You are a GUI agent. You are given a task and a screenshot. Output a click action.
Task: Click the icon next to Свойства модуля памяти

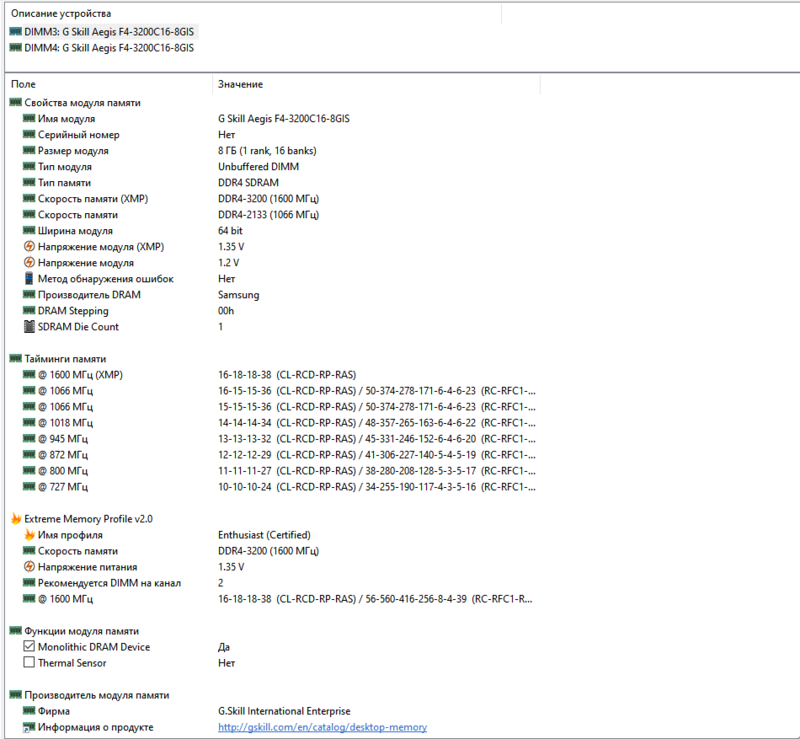[15, 103]
